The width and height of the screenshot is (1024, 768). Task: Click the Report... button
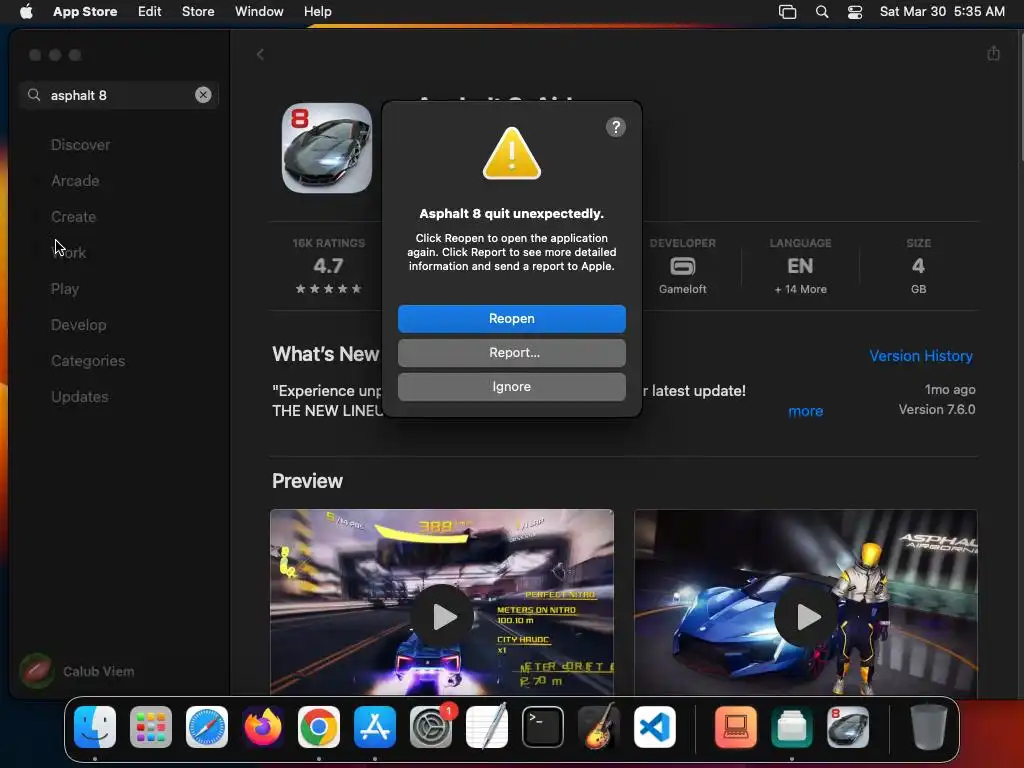click(x=511, y=353)
